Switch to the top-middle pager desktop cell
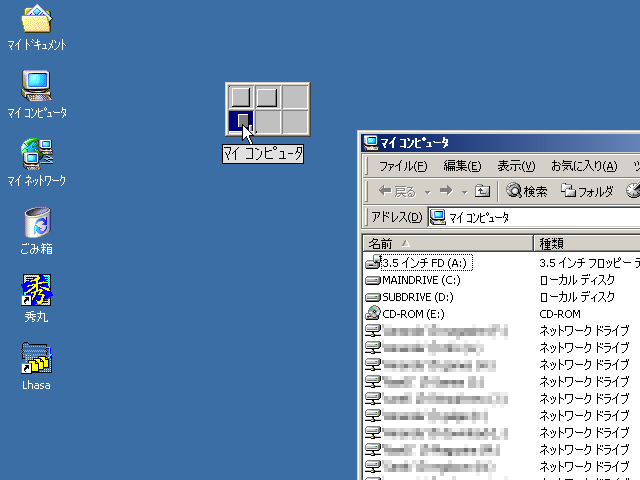The height and width of the screenshot is (480, 640). click(267, 97)
